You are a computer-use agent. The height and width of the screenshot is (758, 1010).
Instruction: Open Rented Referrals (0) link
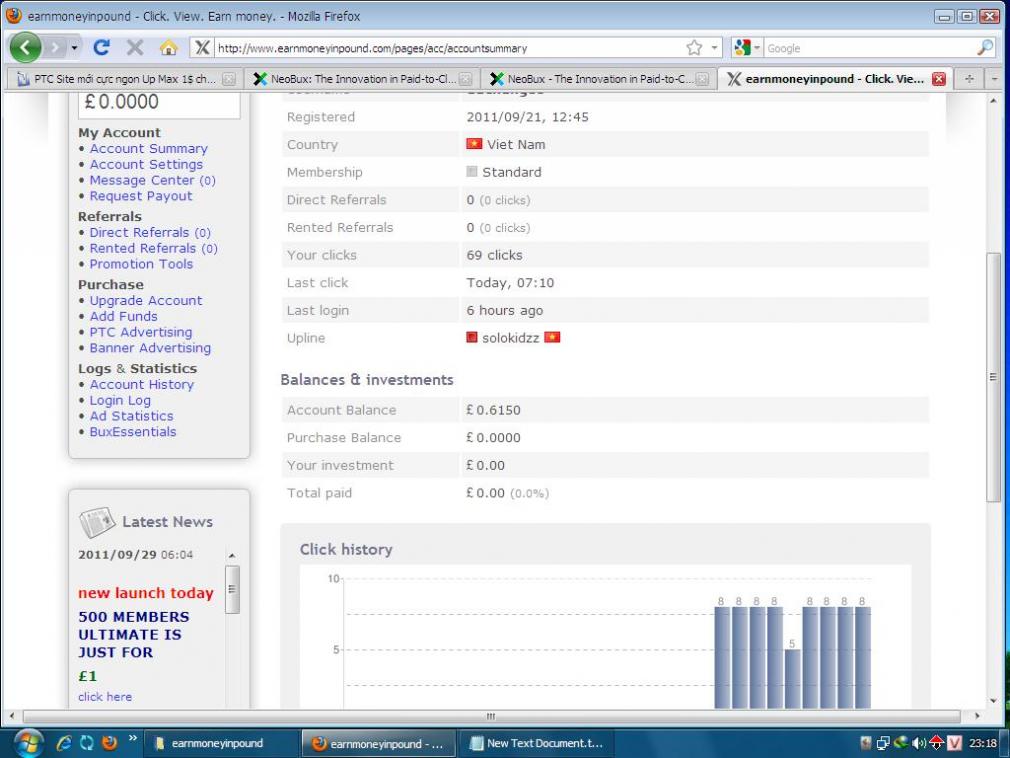click(x=153, y=248)
